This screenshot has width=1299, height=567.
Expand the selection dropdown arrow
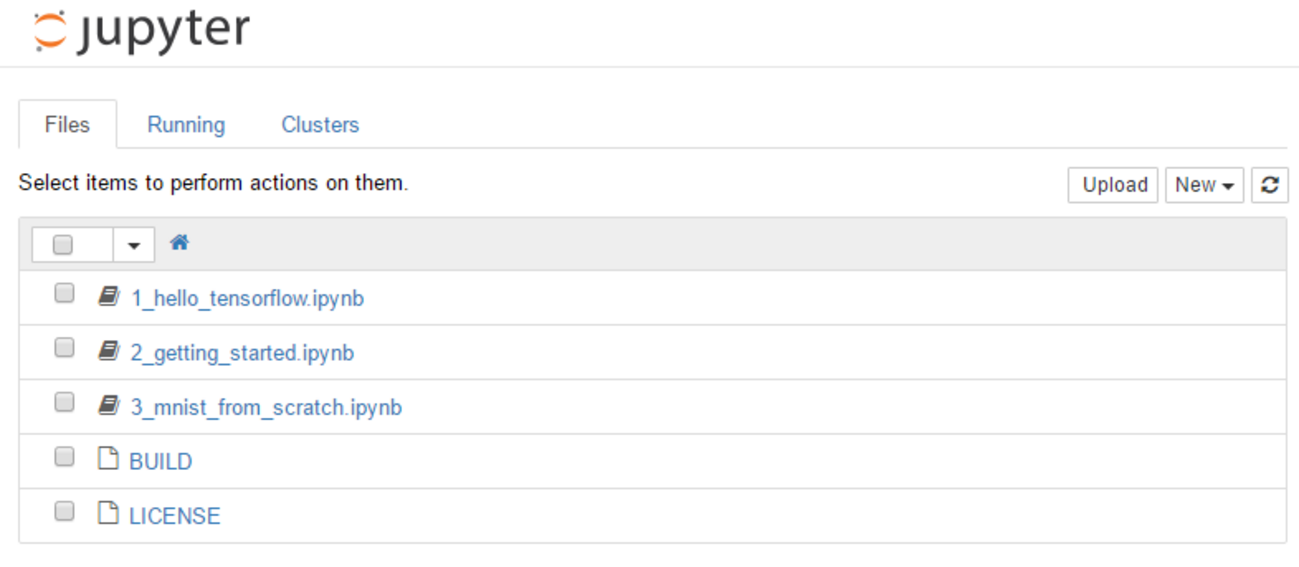(134, 245)
